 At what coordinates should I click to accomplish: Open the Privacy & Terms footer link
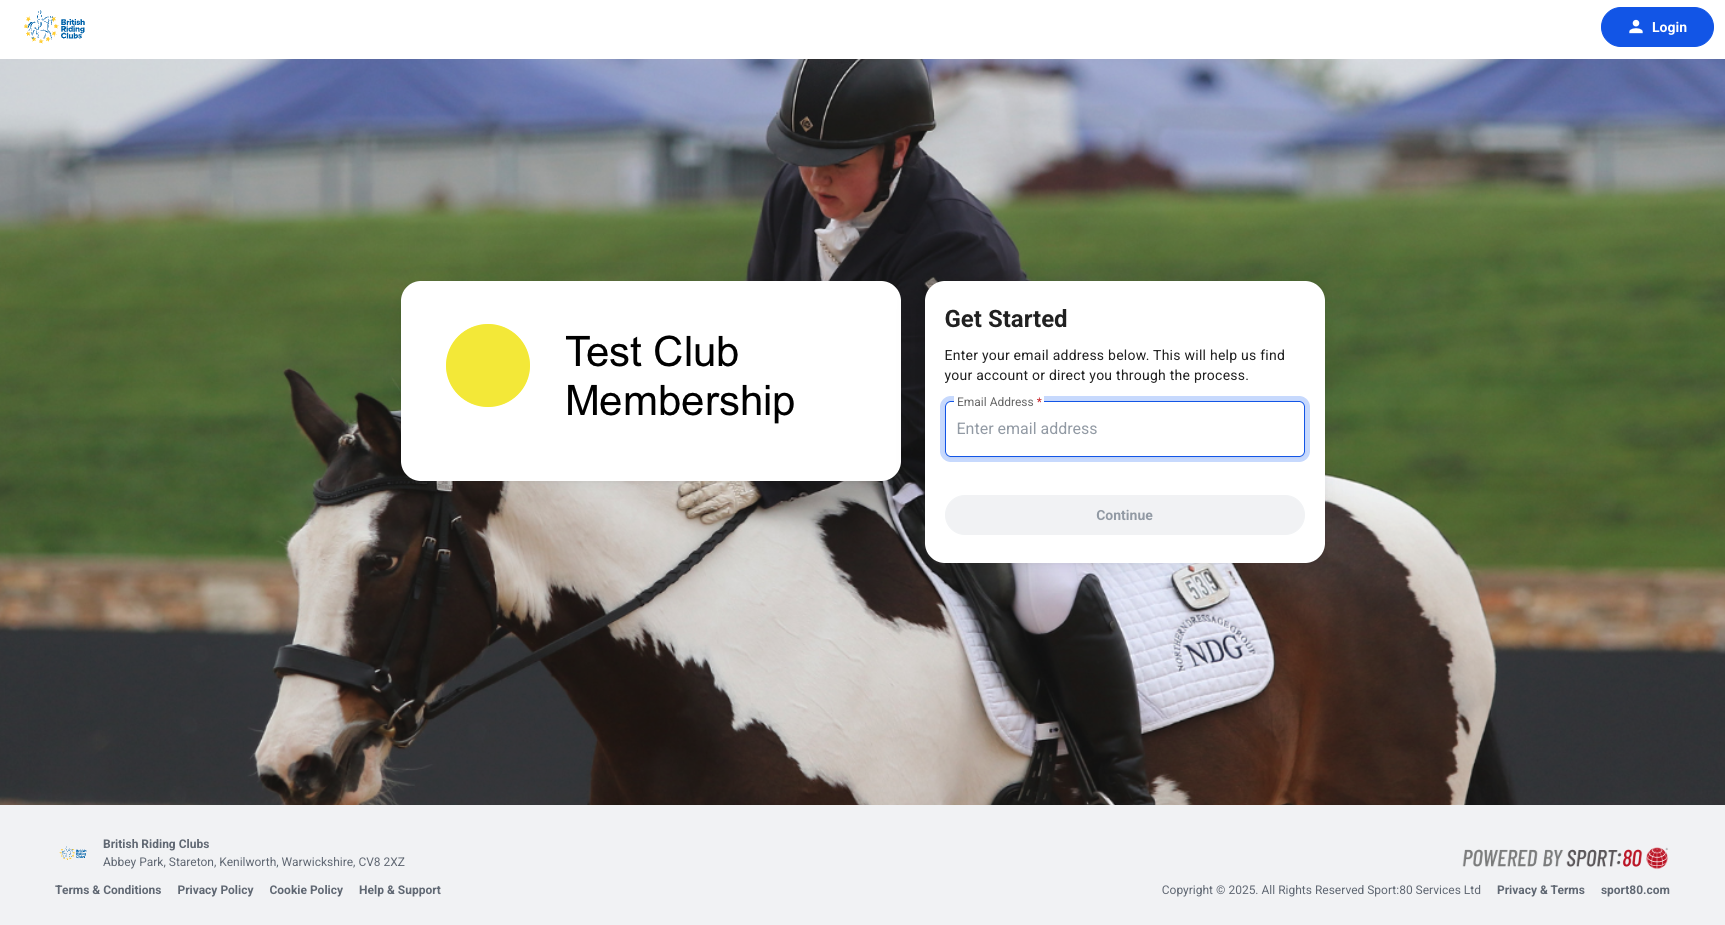1541,890
